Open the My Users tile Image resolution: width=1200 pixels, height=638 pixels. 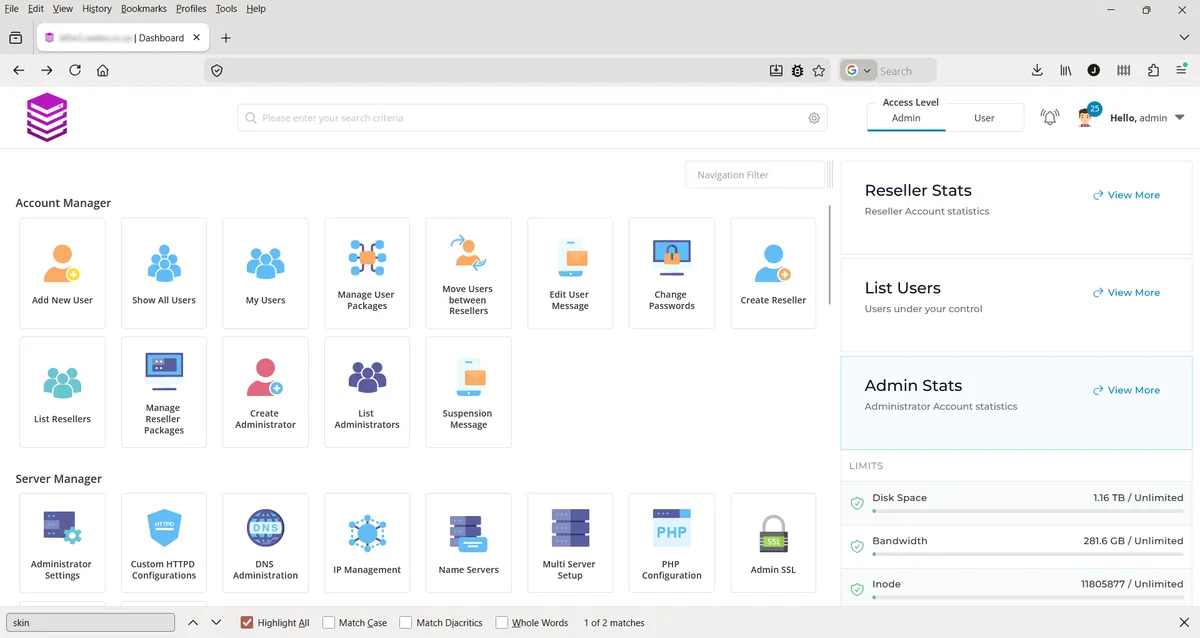click(x=266, y=274)
